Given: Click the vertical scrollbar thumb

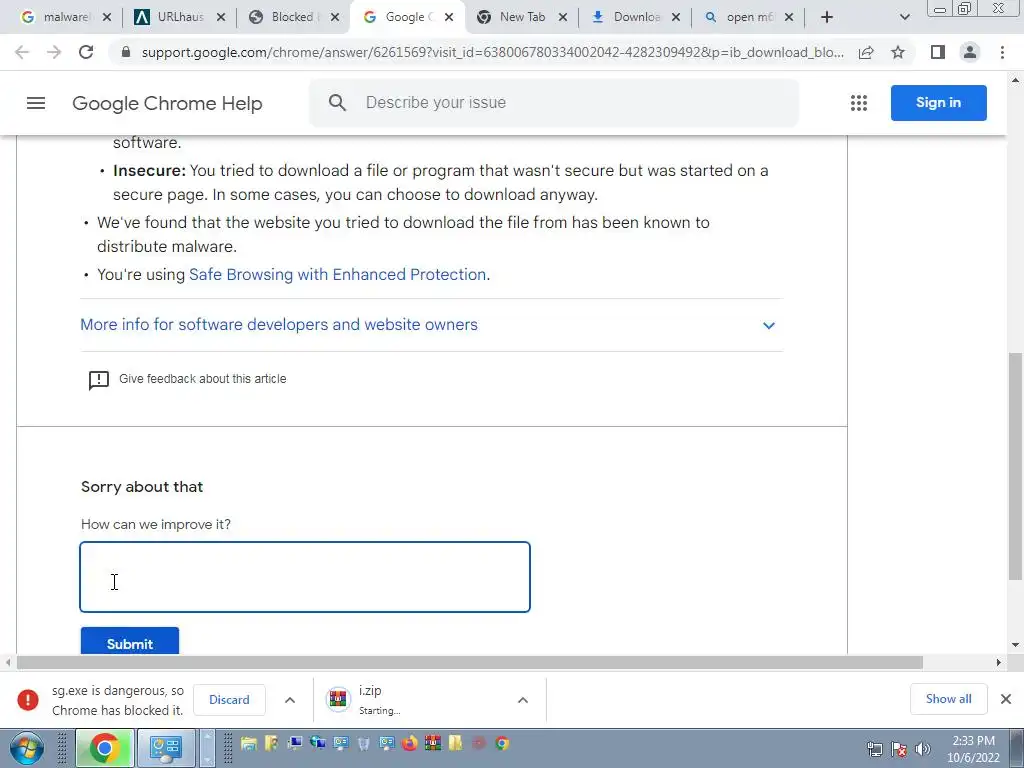Looking at the screenshot, I should pos(1015,466).
